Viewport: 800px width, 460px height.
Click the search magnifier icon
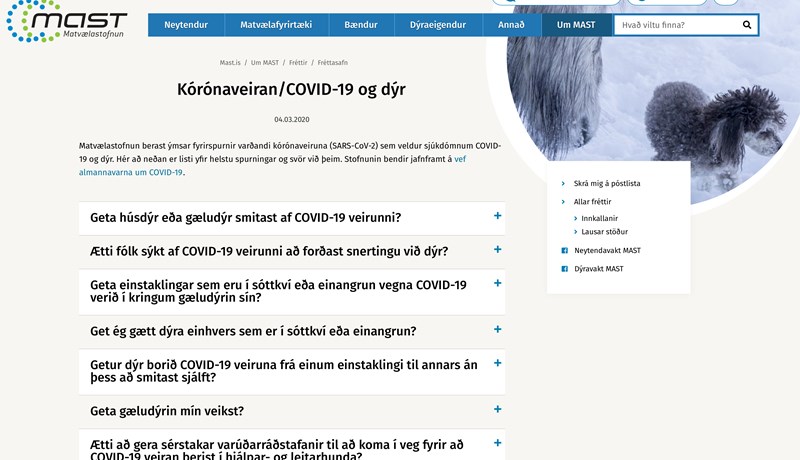pos(747,24)
